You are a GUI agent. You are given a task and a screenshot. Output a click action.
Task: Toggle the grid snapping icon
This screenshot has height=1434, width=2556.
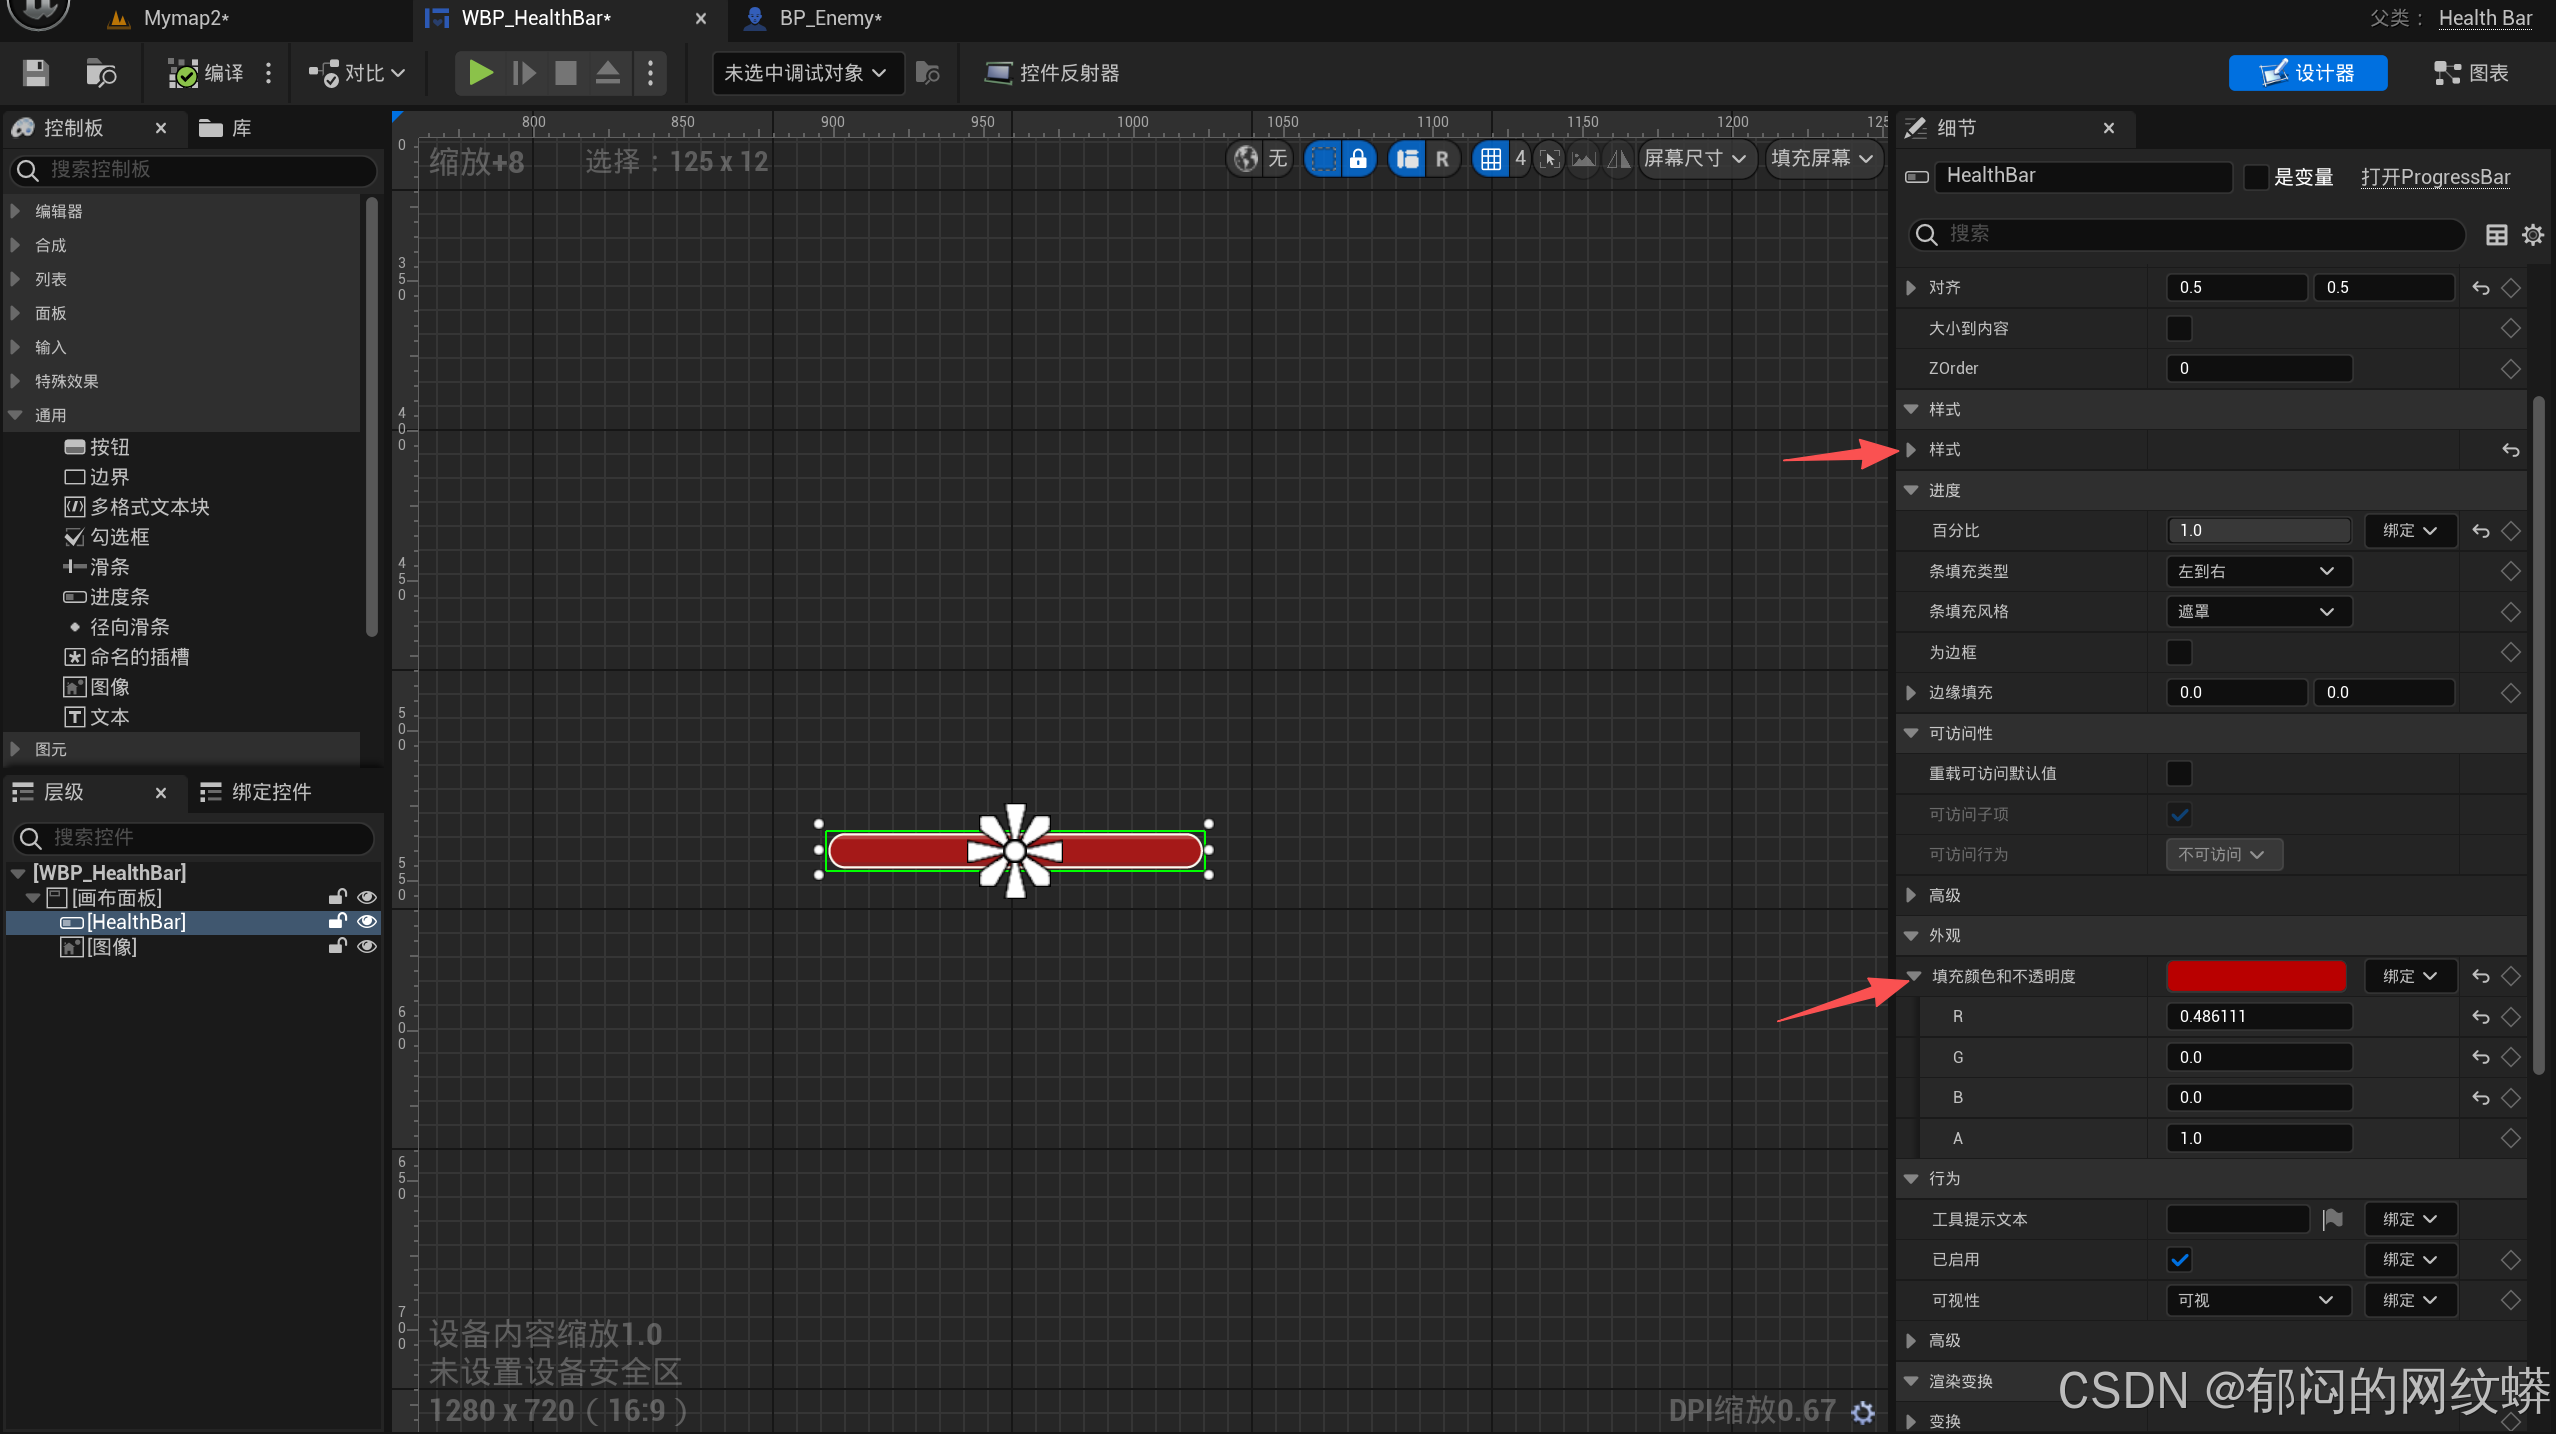click(x=1490, y=159)
